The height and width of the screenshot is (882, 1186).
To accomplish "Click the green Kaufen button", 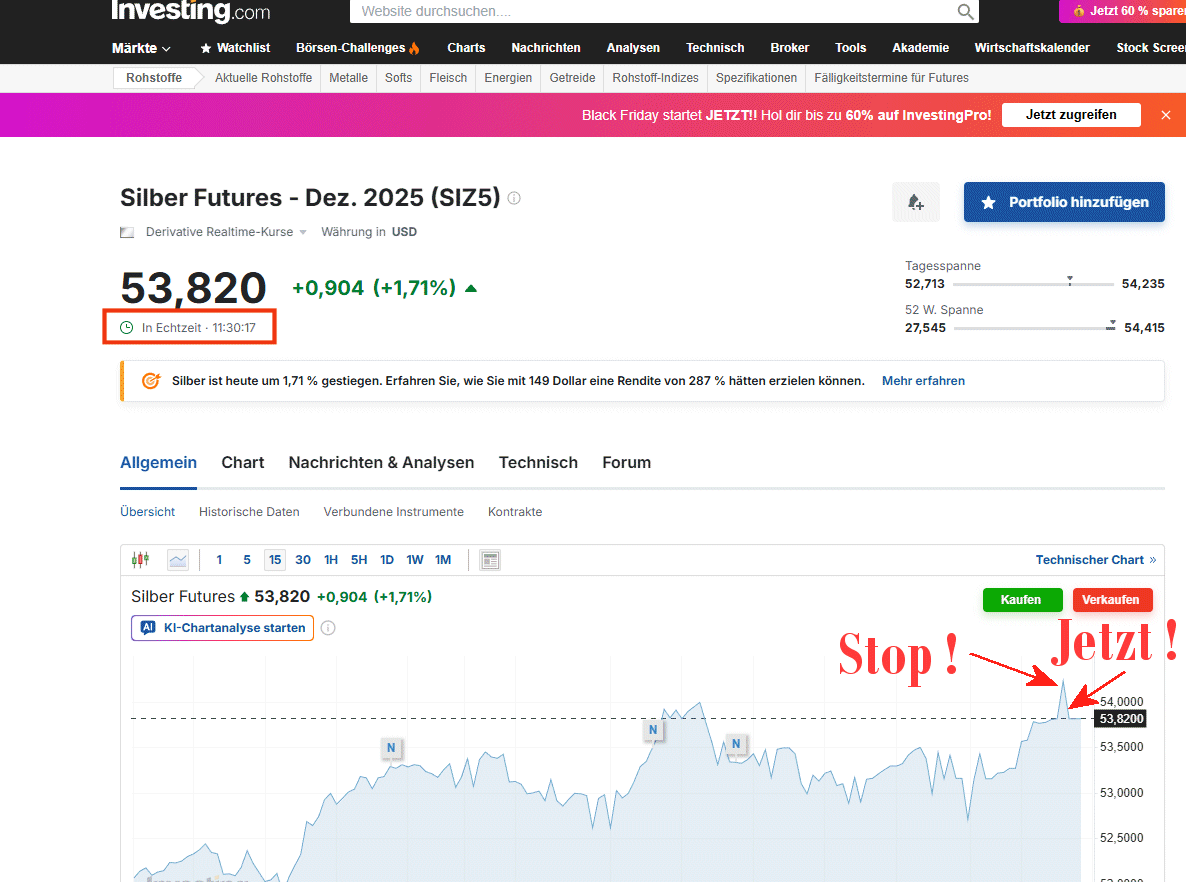I will pyautogui.click(x=1022, y=600).
